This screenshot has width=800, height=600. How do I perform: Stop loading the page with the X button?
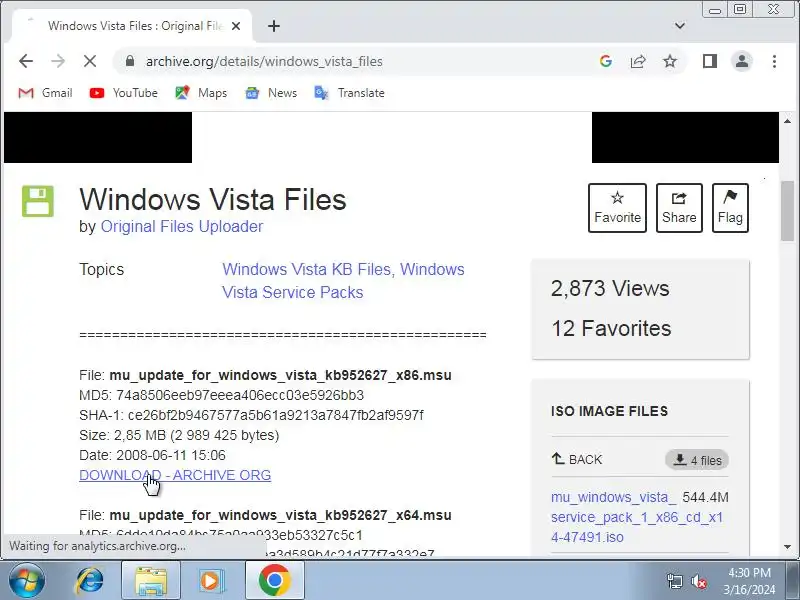pos(90,61)
